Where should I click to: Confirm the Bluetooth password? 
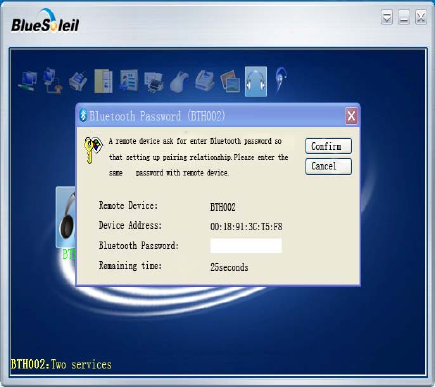(328, 146)
